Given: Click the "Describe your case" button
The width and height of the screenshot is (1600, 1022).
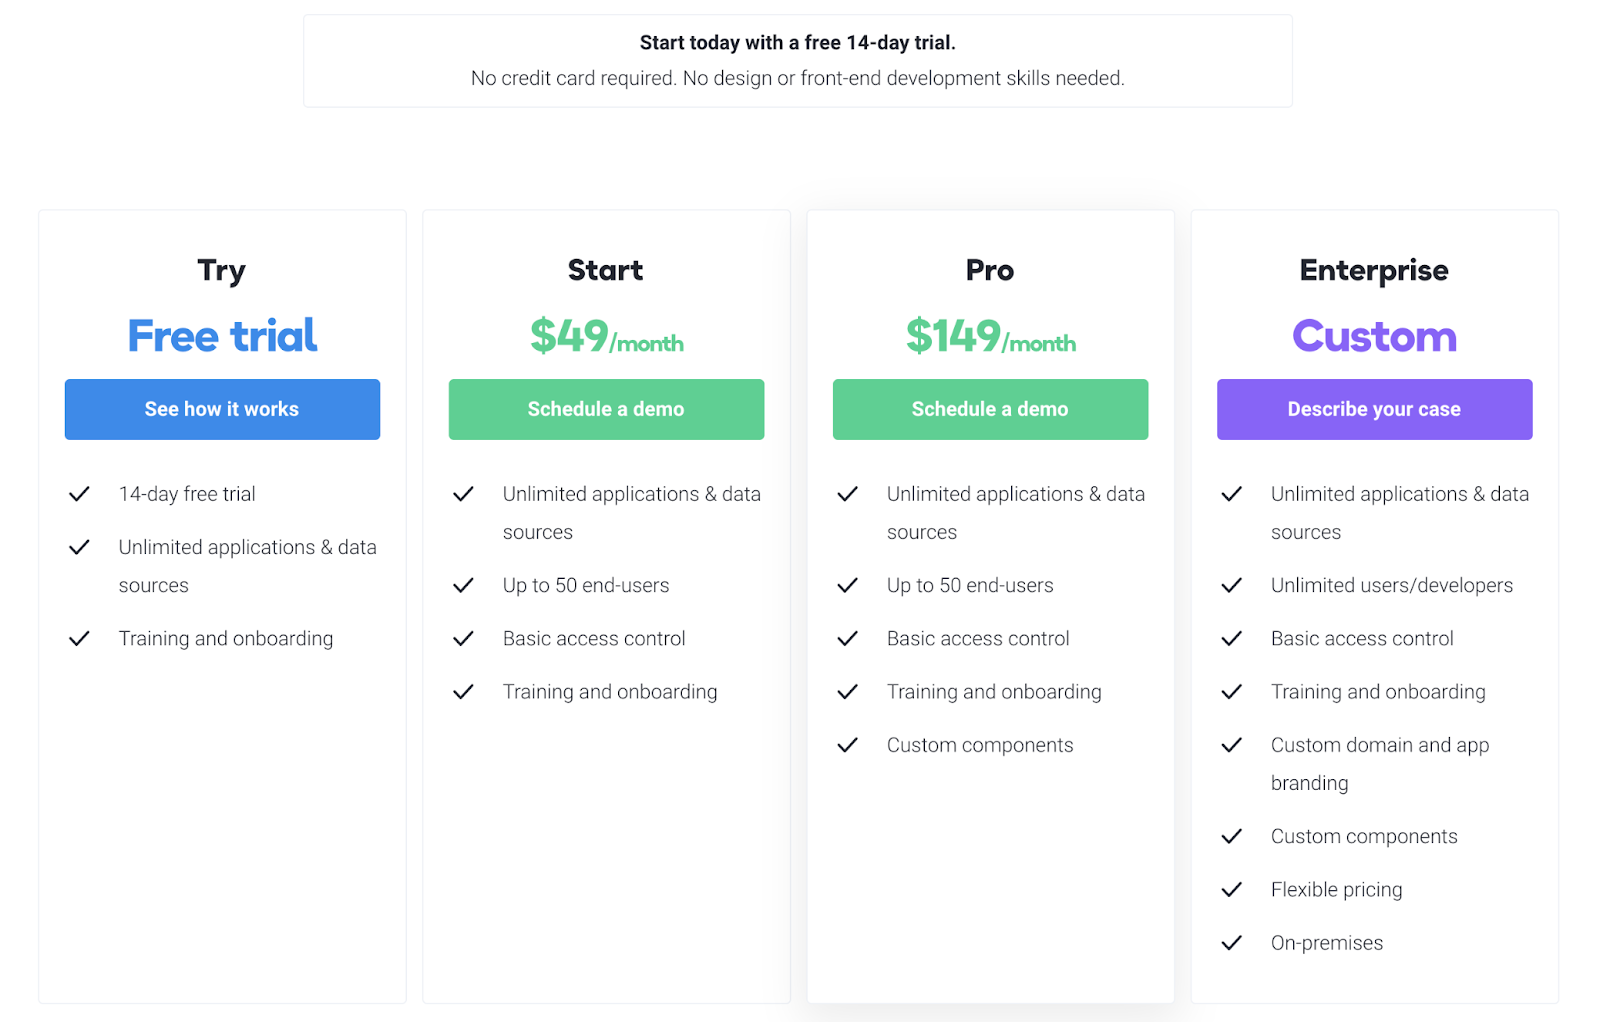Looking at the screenshot, I should tap(1374, 409).
